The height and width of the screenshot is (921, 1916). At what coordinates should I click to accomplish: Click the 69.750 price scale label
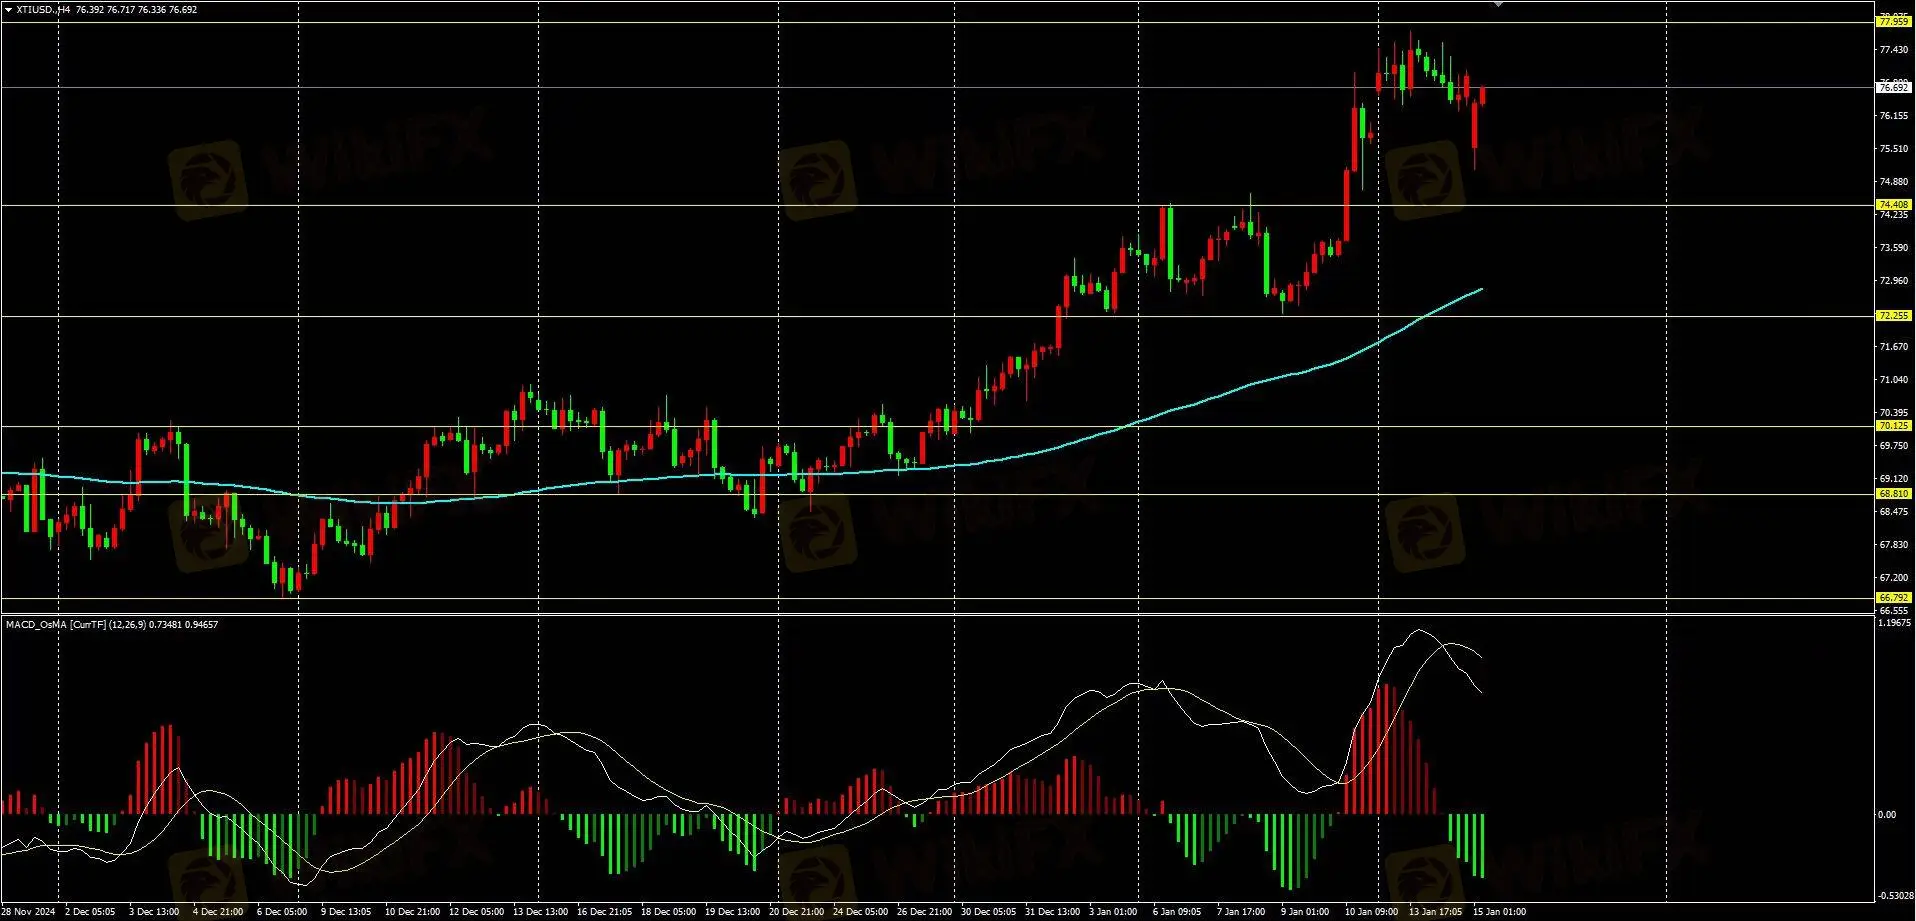(x=1894, y=446)
